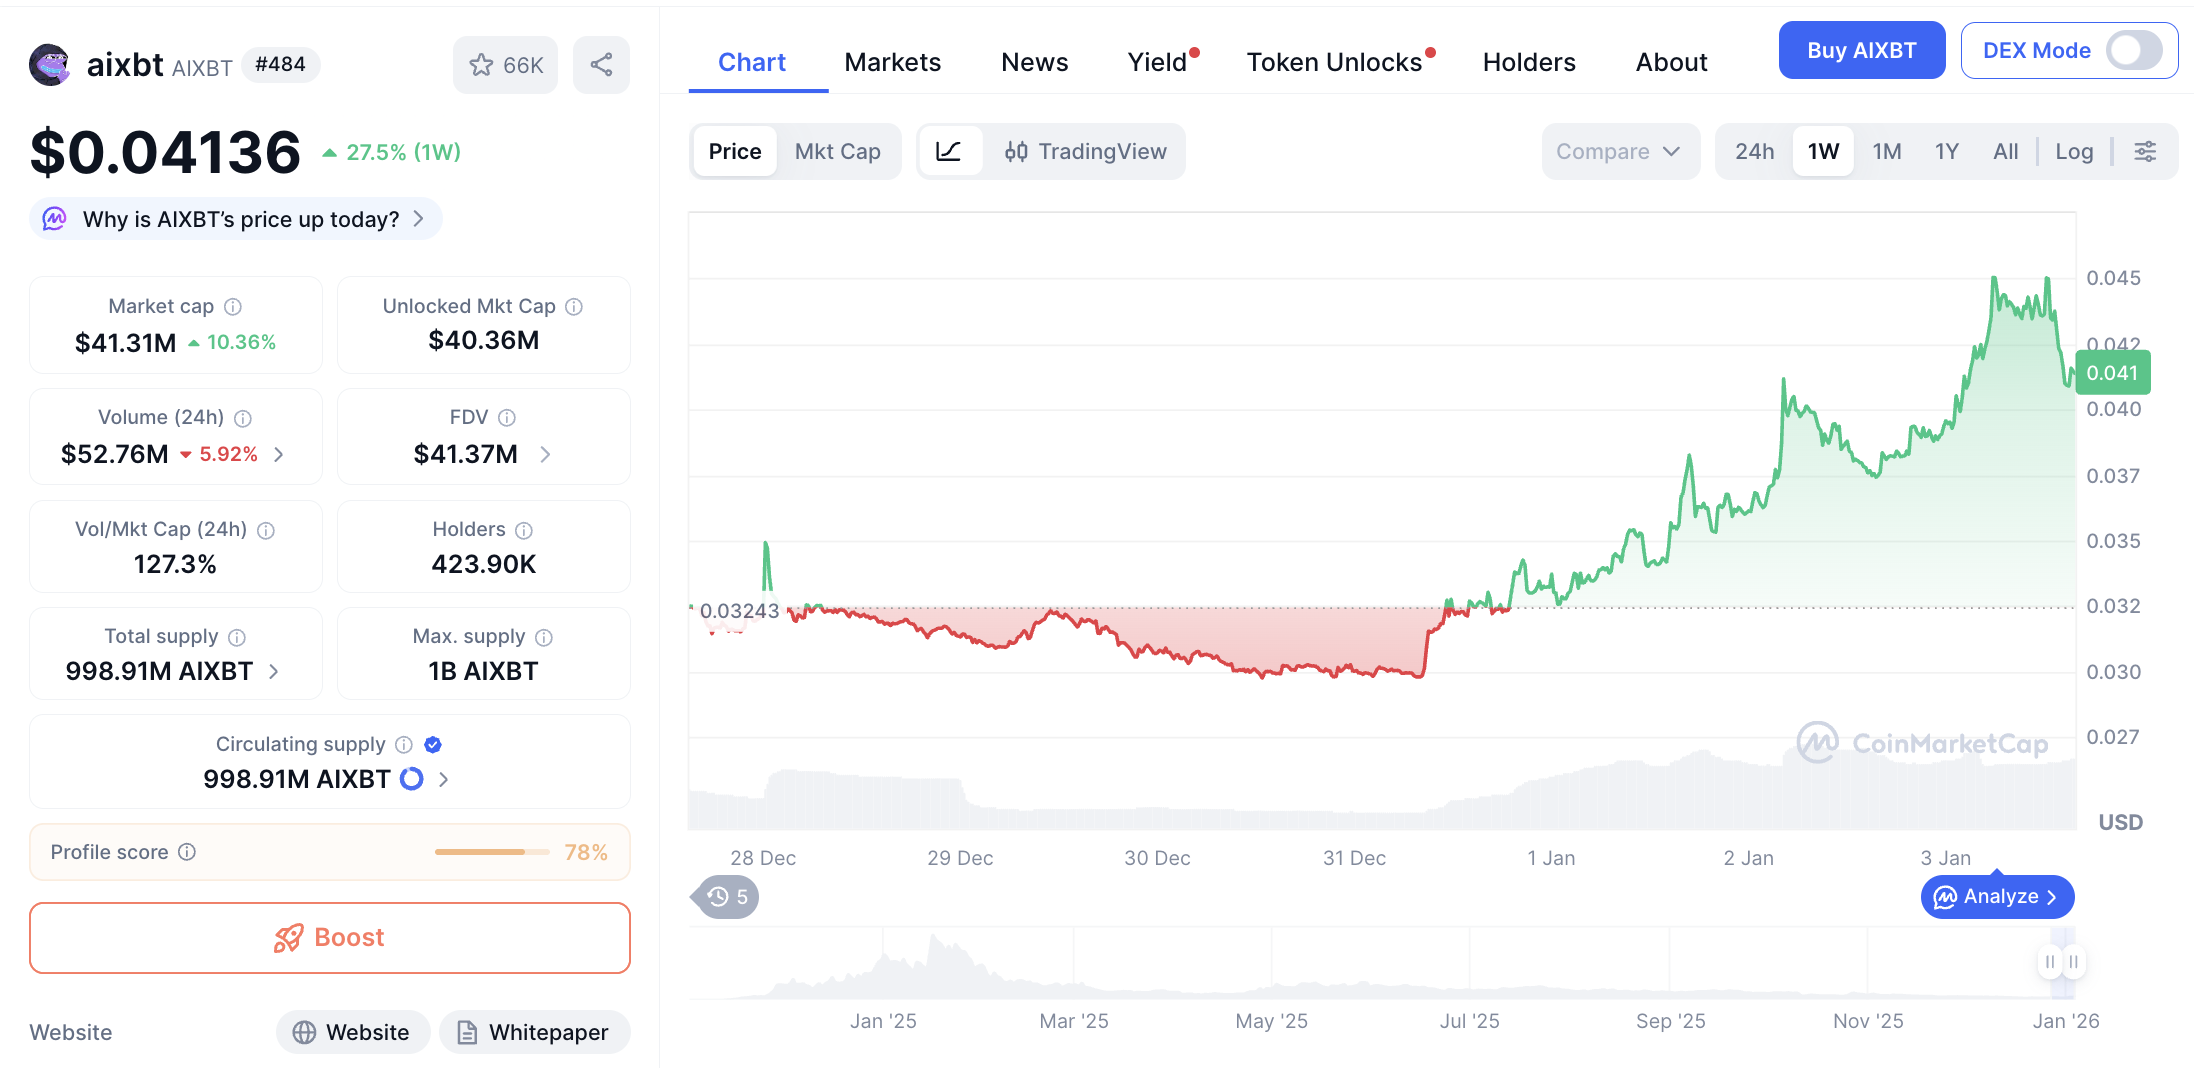
Task: Switch chart to Mkt Cap view
Action: (x=837, y=151)
